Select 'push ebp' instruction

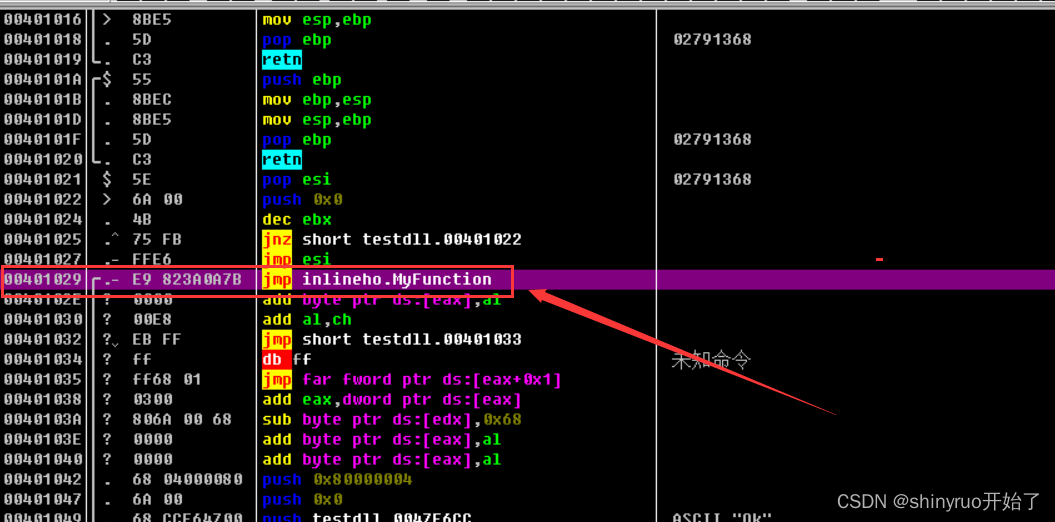click(x=302, y=80)
